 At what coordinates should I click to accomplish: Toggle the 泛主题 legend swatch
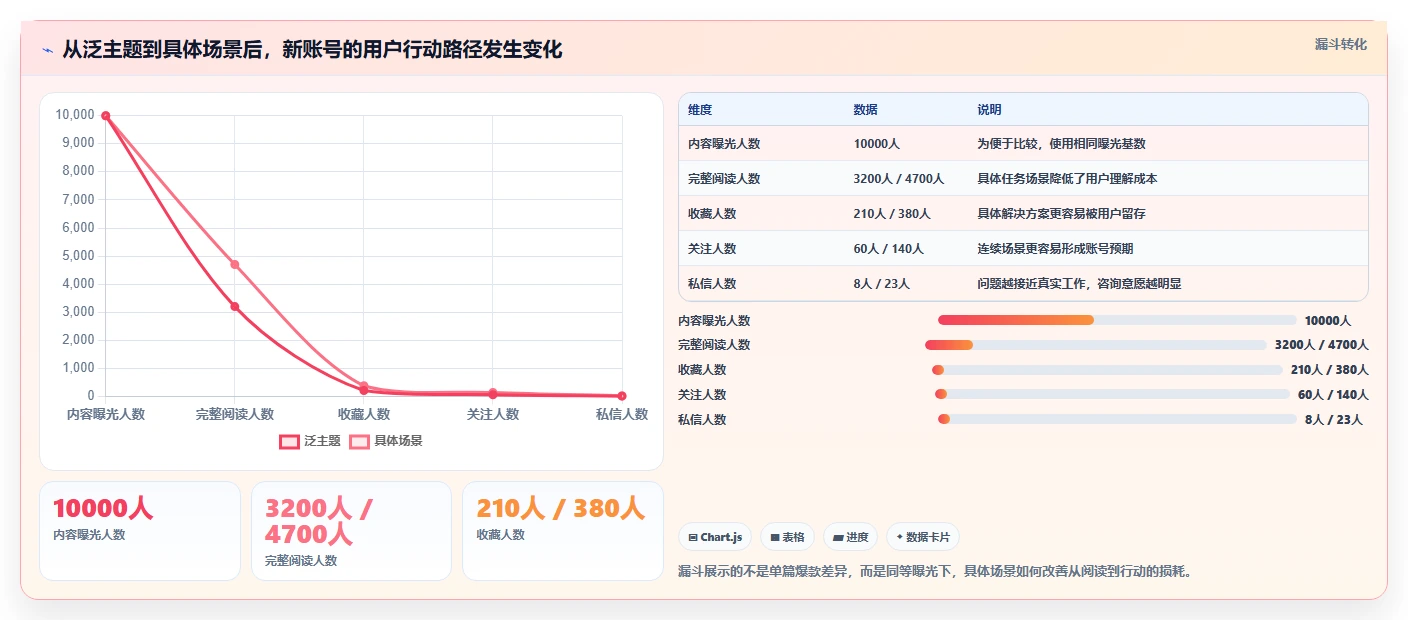(x=289, y=441)
